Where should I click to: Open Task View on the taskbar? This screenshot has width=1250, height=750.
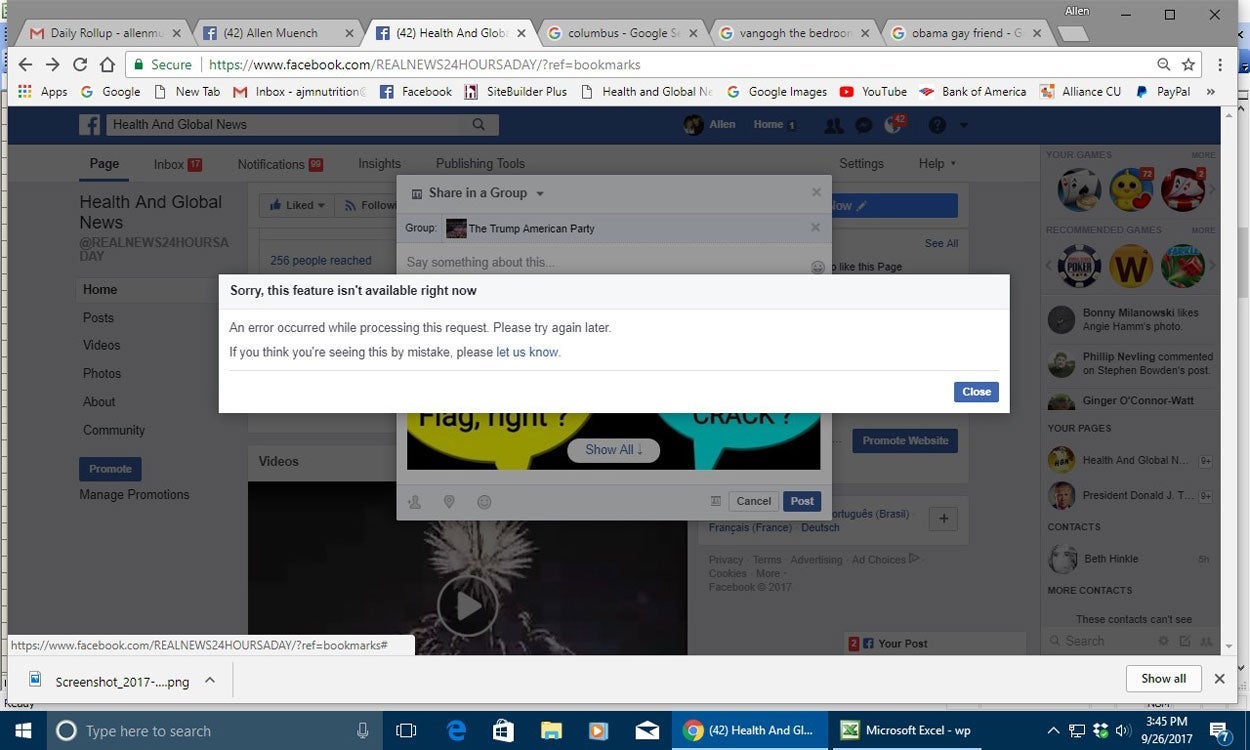click(x=406, y=730)
